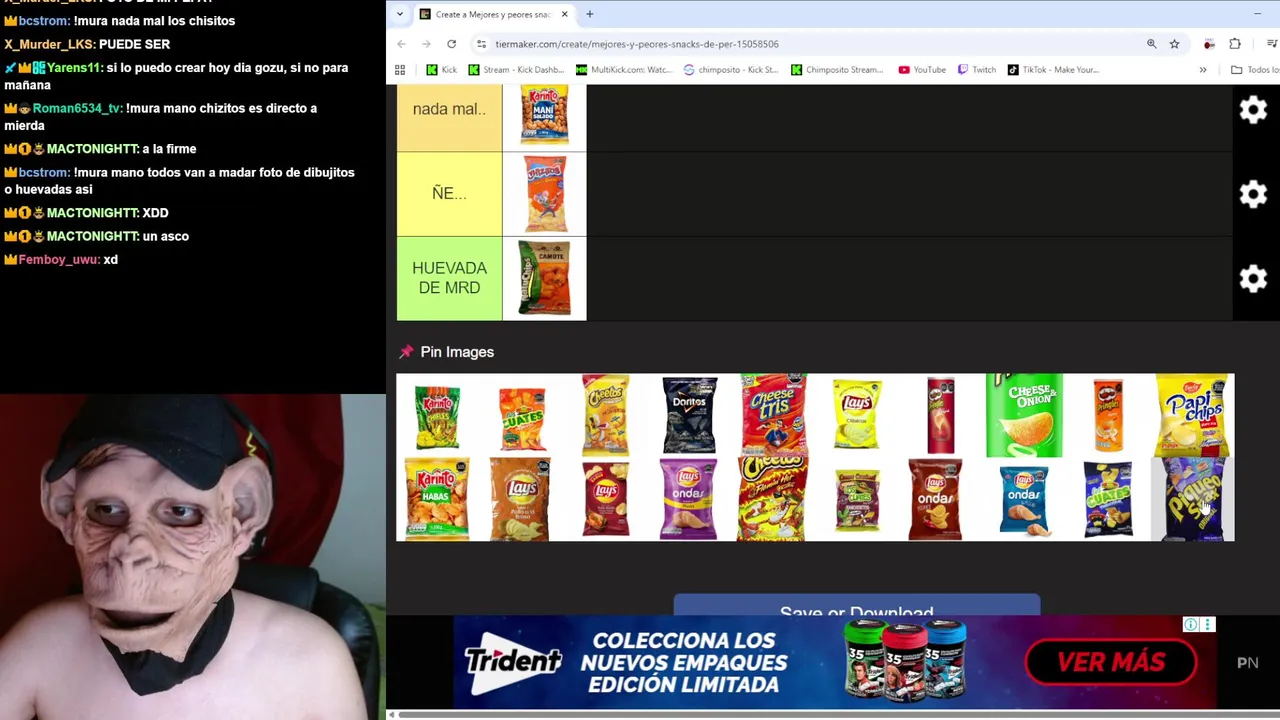The image size is (1280, 720).
Task: Open a new browser tab
Action: point(589,14)
